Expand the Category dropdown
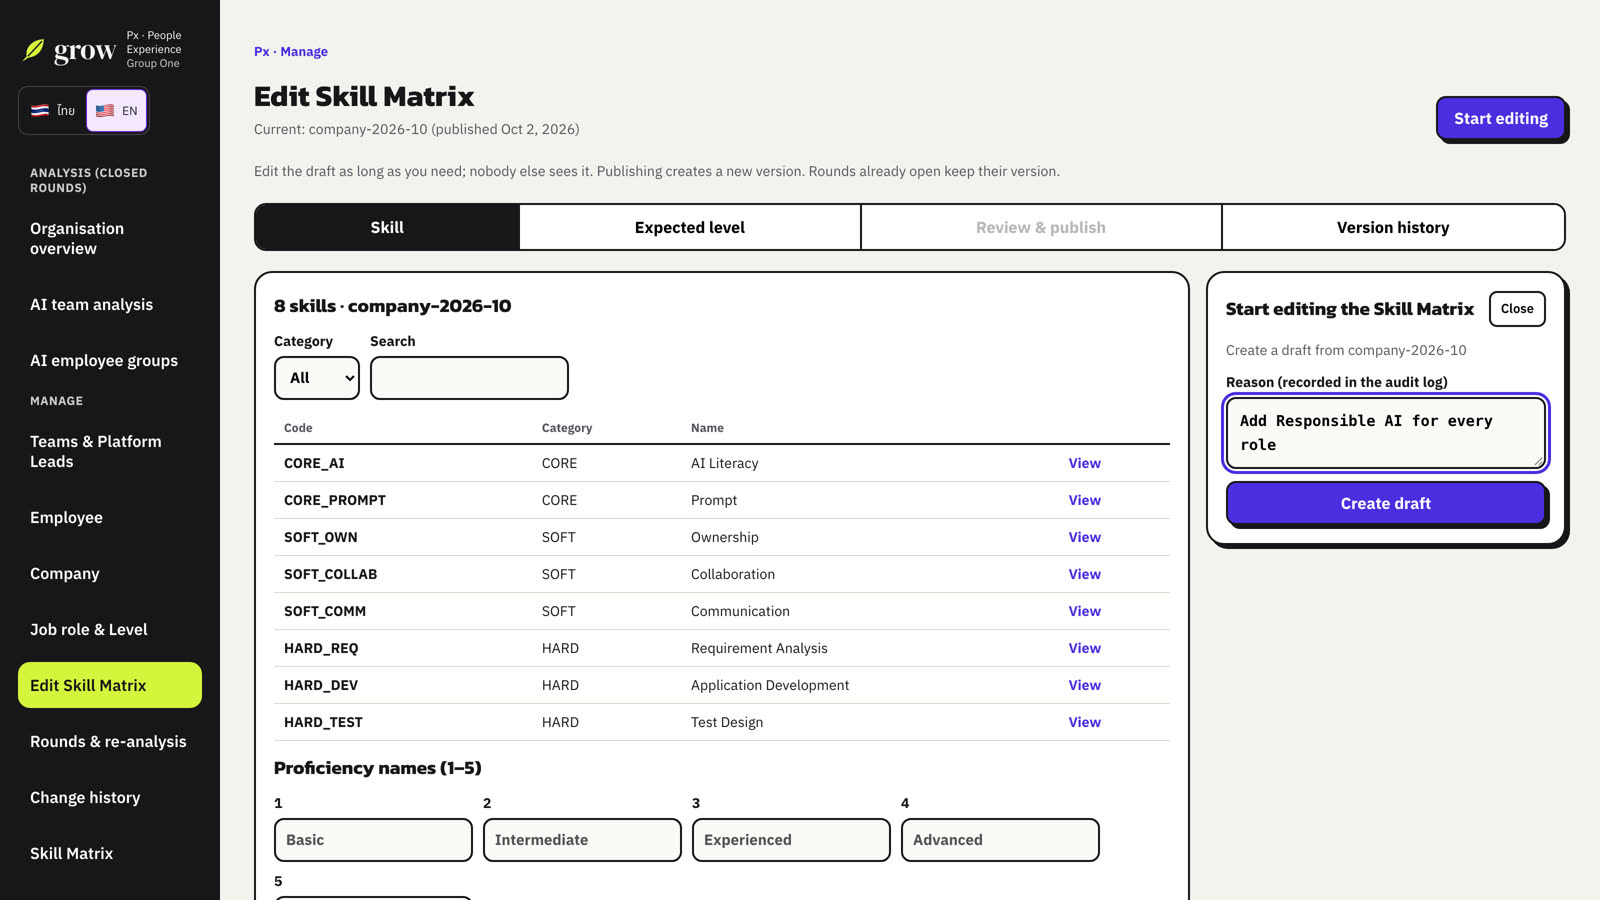The width and height of the screenshot is (1600, 900). click(317, 378)
